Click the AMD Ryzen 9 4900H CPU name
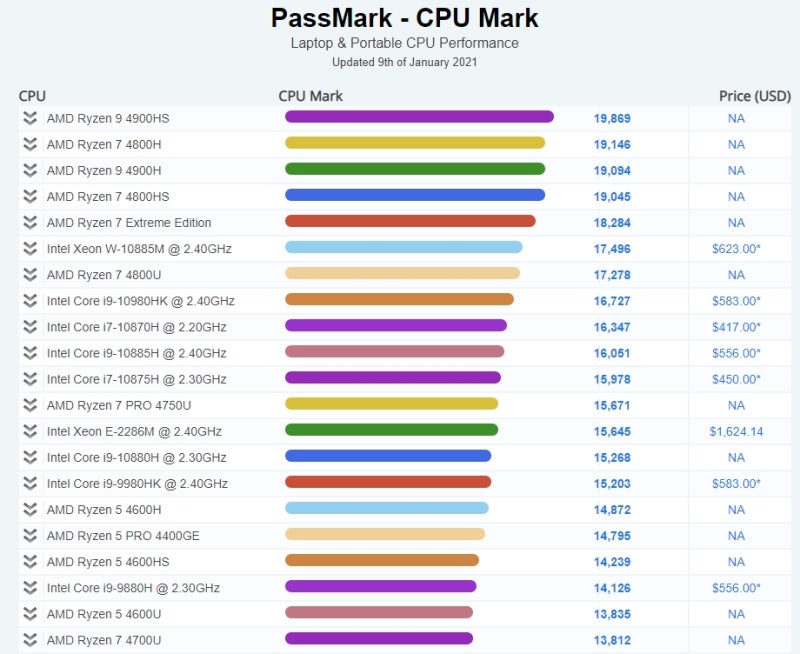This screenshot has height=654, width=800. click(x=104, y=170)
